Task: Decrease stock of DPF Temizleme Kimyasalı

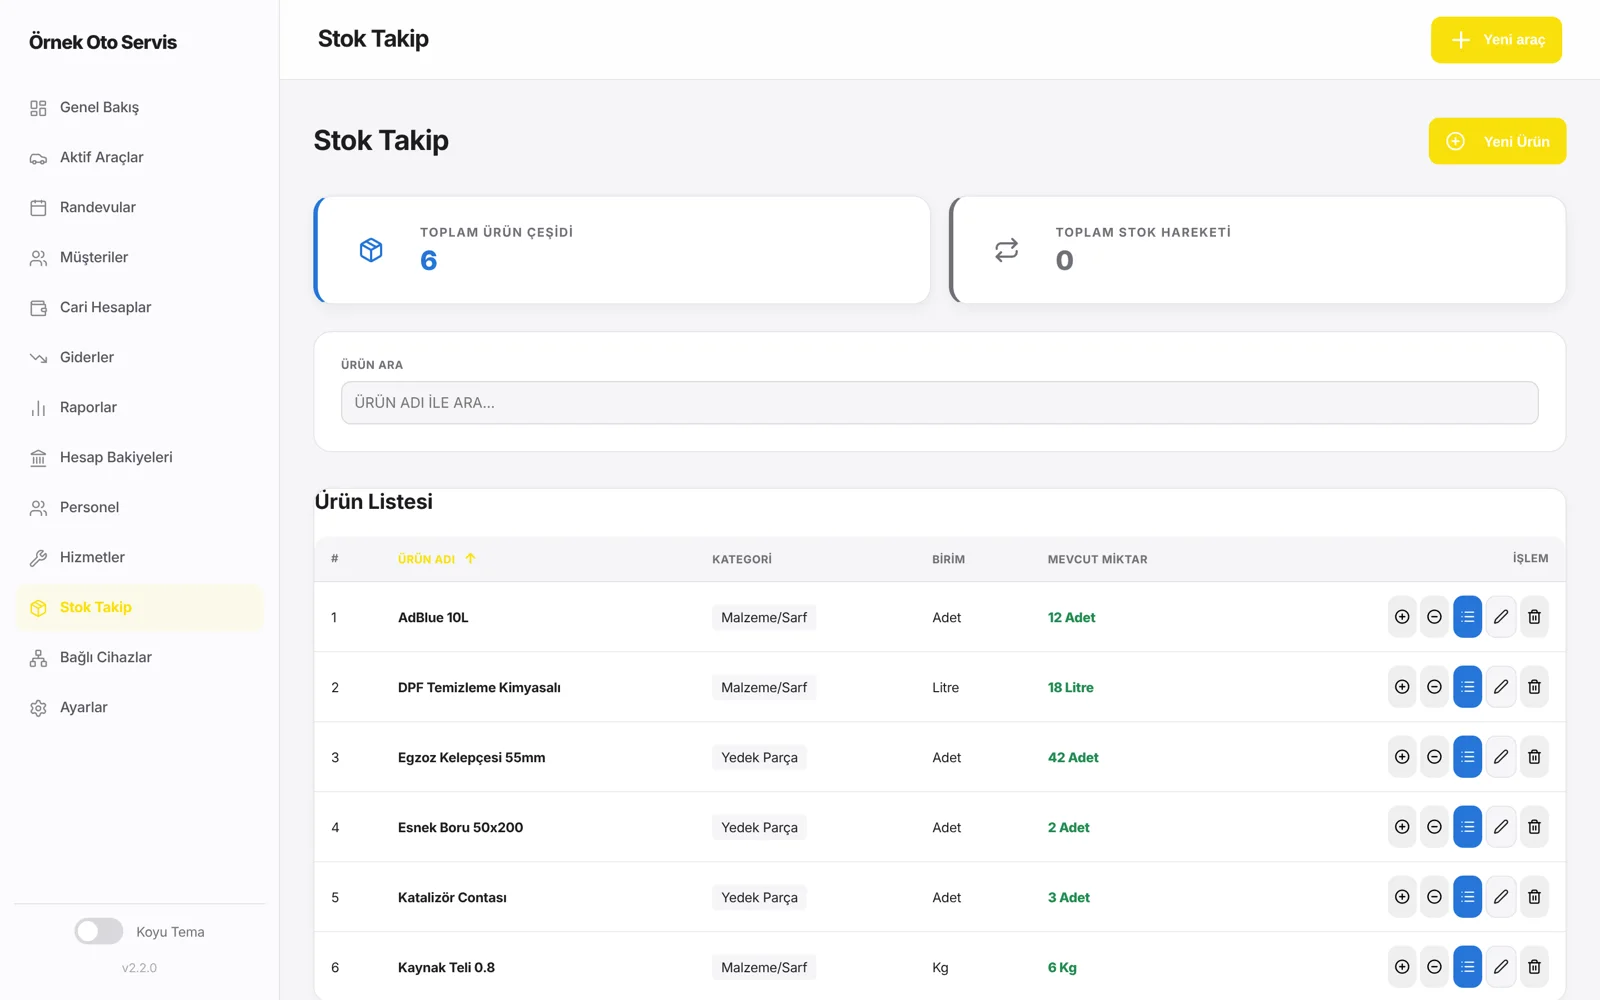Action: point(1434,687)
